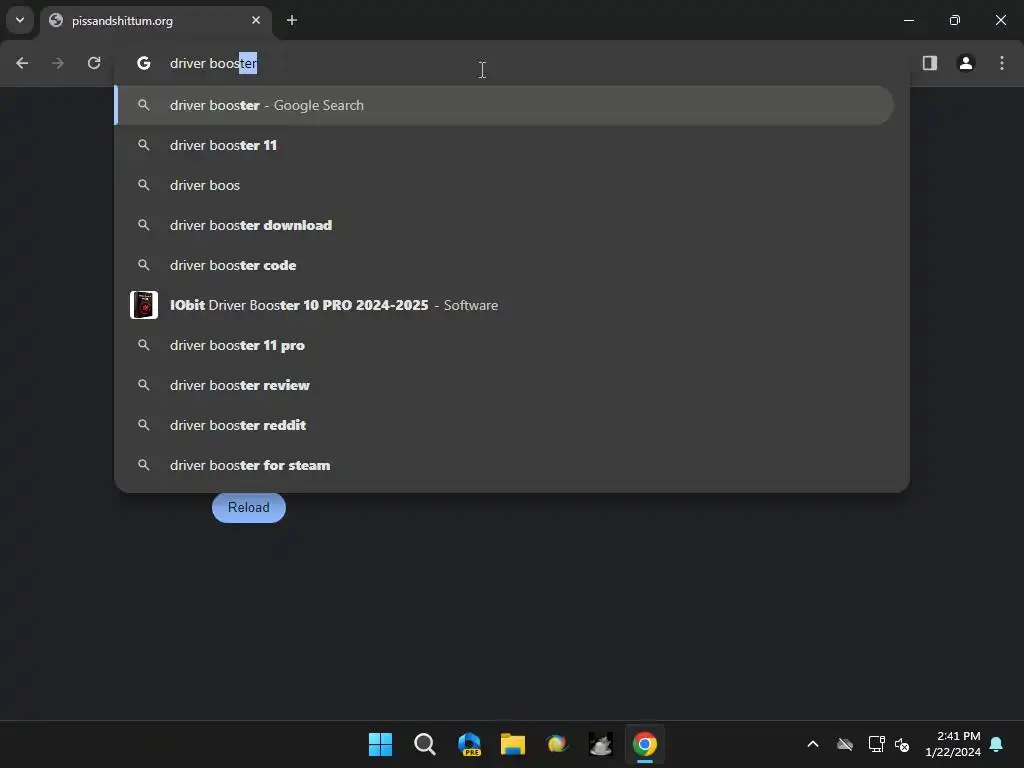Reload page using toolbar refresh icon

click(x=94, y=63)
